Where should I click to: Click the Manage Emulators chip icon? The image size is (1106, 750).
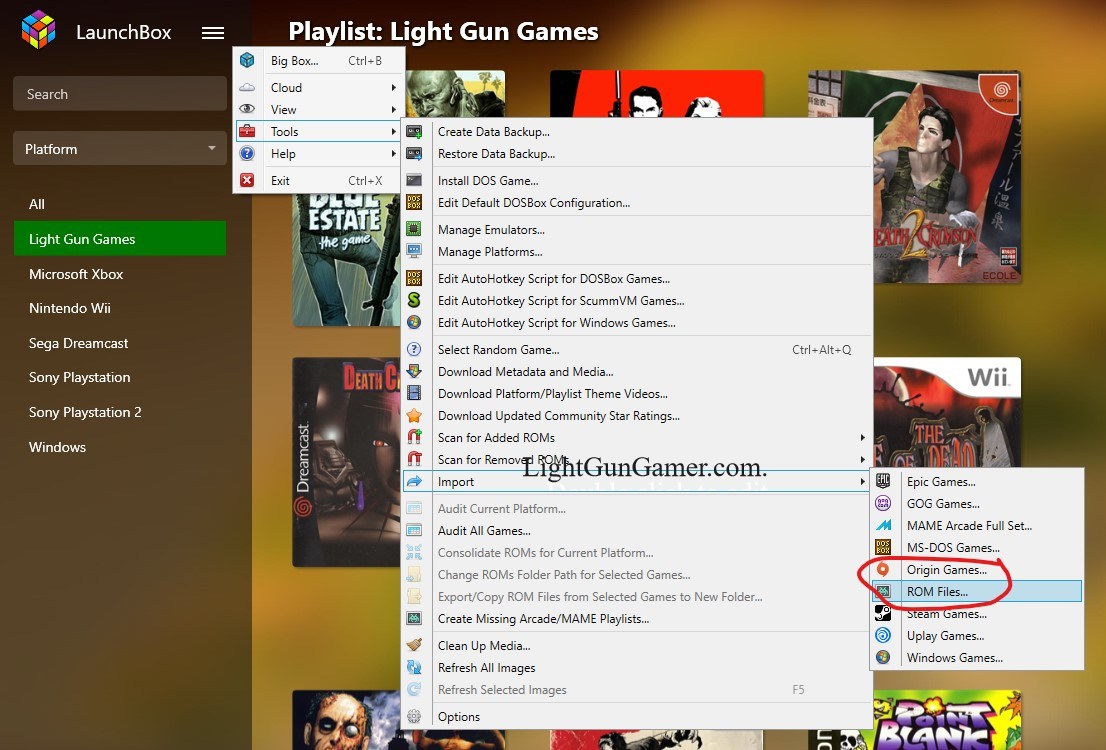click(x=414, y=229)
